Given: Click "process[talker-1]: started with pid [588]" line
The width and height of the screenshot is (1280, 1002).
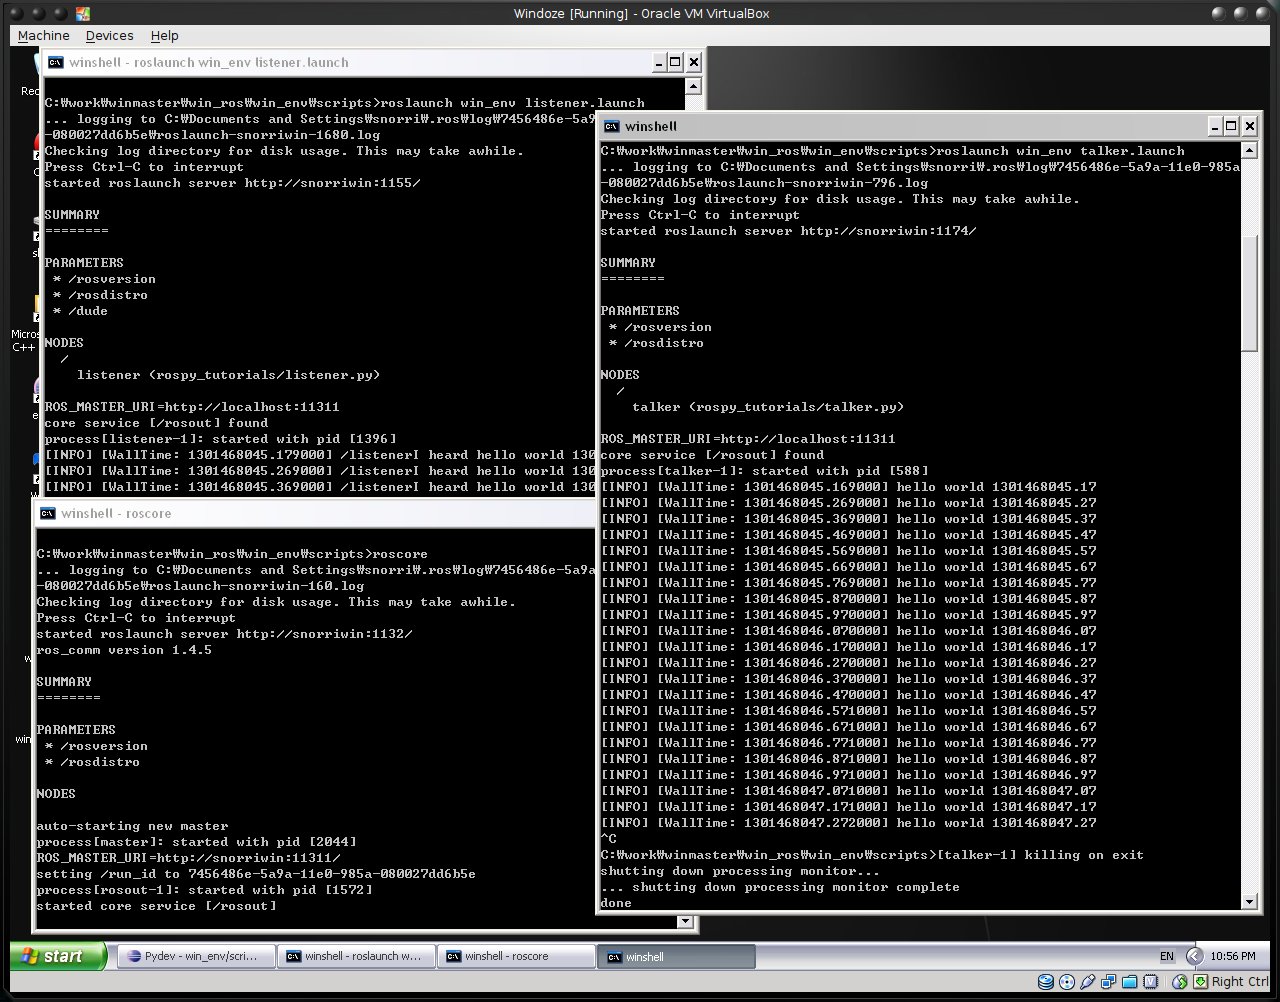Looking at the screenshot, I should tap(764, 471).
